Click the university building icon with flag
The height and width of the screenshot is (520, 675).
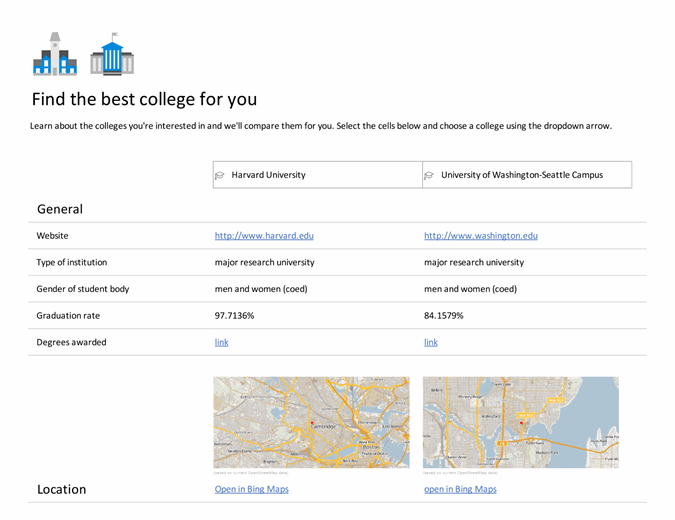(x=111, y=57)
